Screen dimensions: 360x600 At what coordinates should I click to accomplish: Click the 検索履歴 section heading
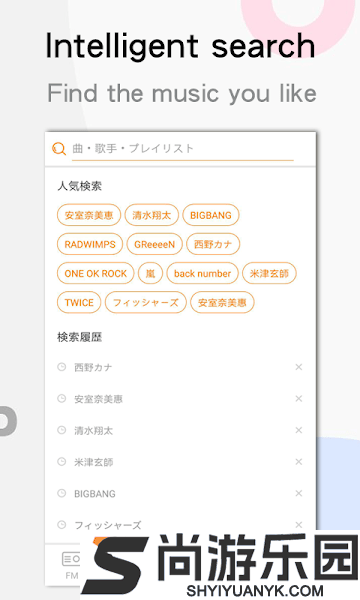click(79, 337)
